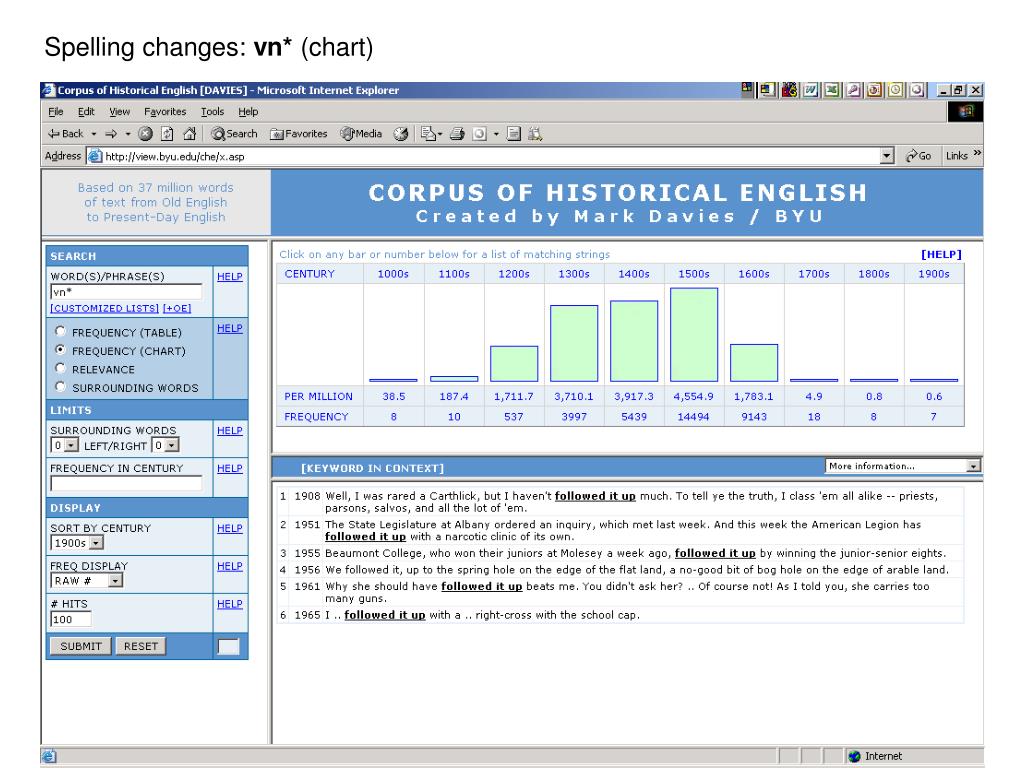1024x768 pixels.
Task: Click the 1400s chart bar
Action: tap(634, 341)
